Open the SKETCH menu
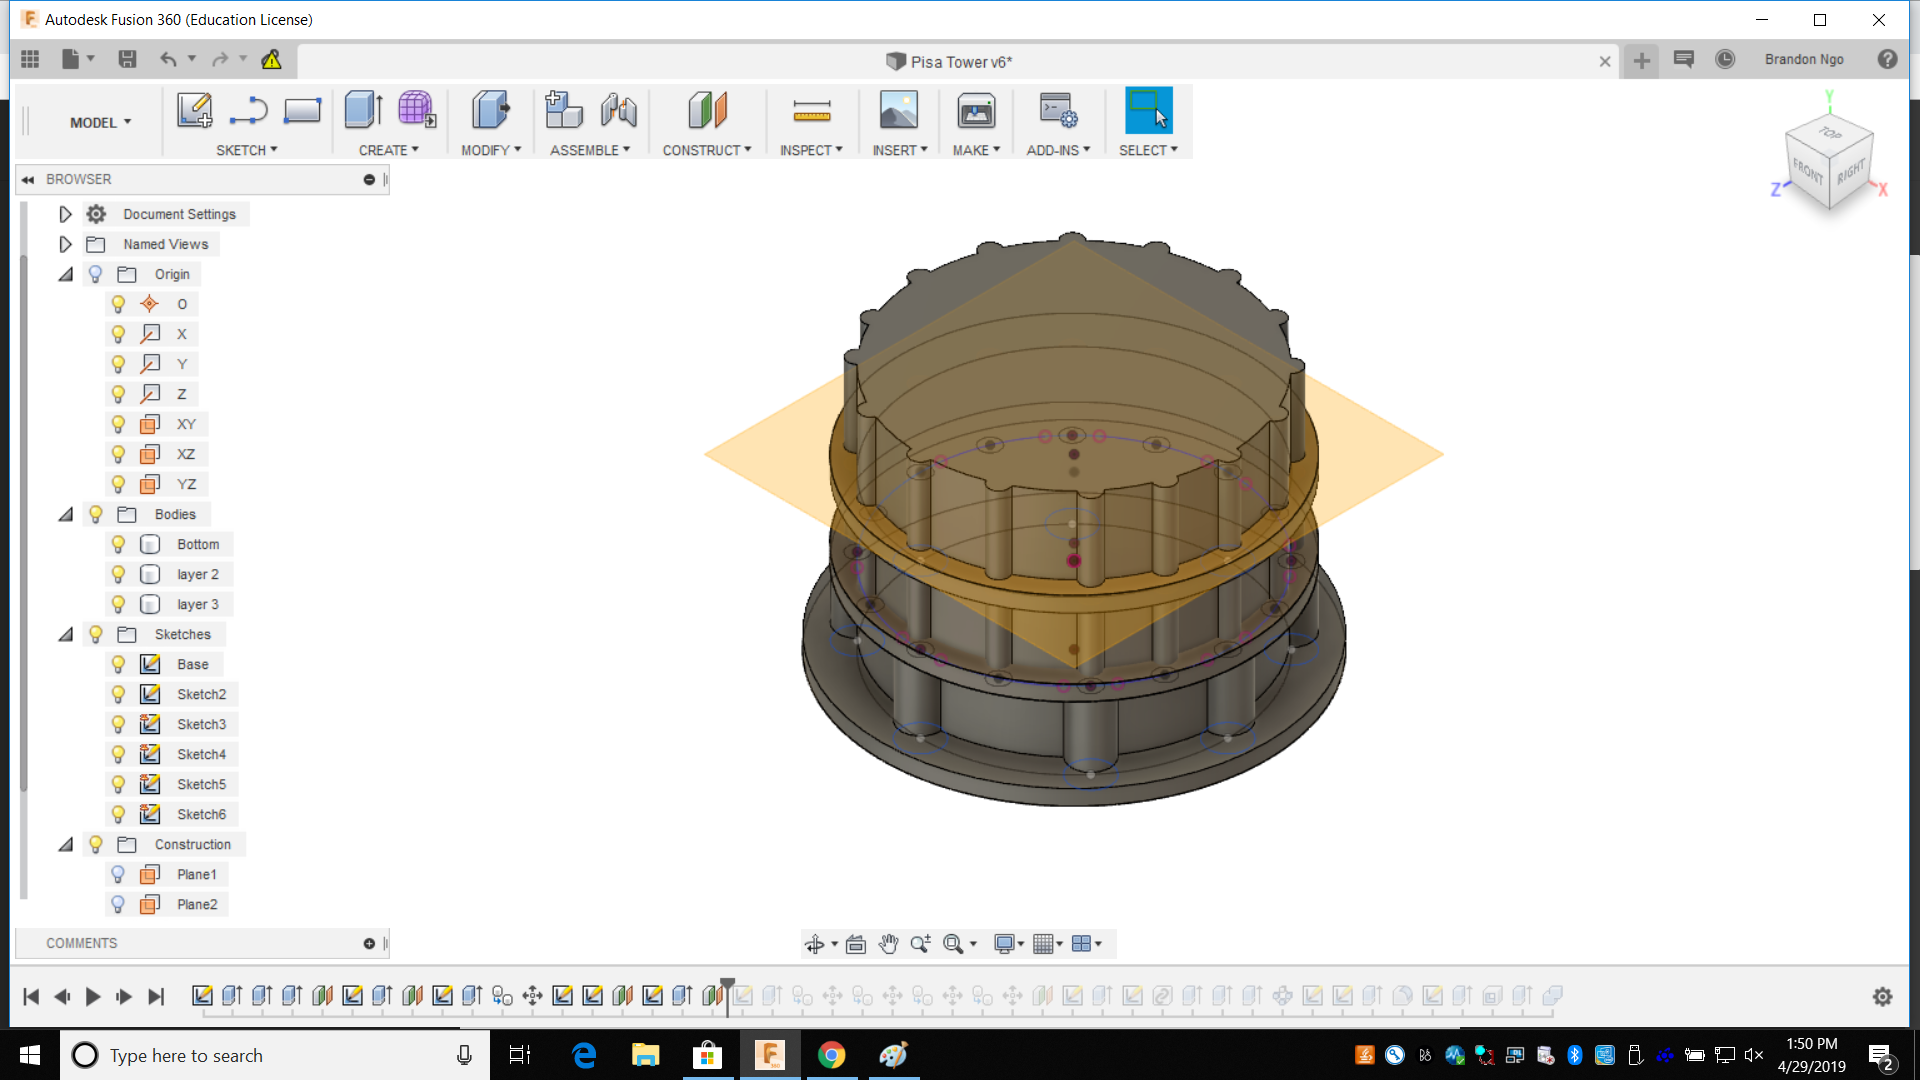Viewport: 1920px width, 1080px height. coord(247,150)
